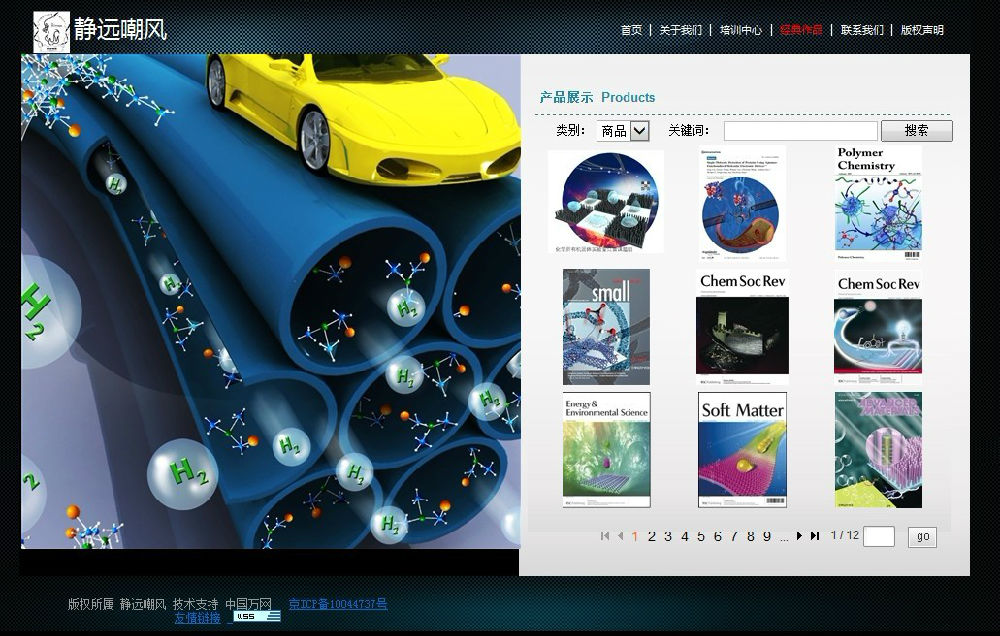Click the 静远嘲风 site logo icon
The width and height of the screenshot is (1000, 636).
coord(52,32)
